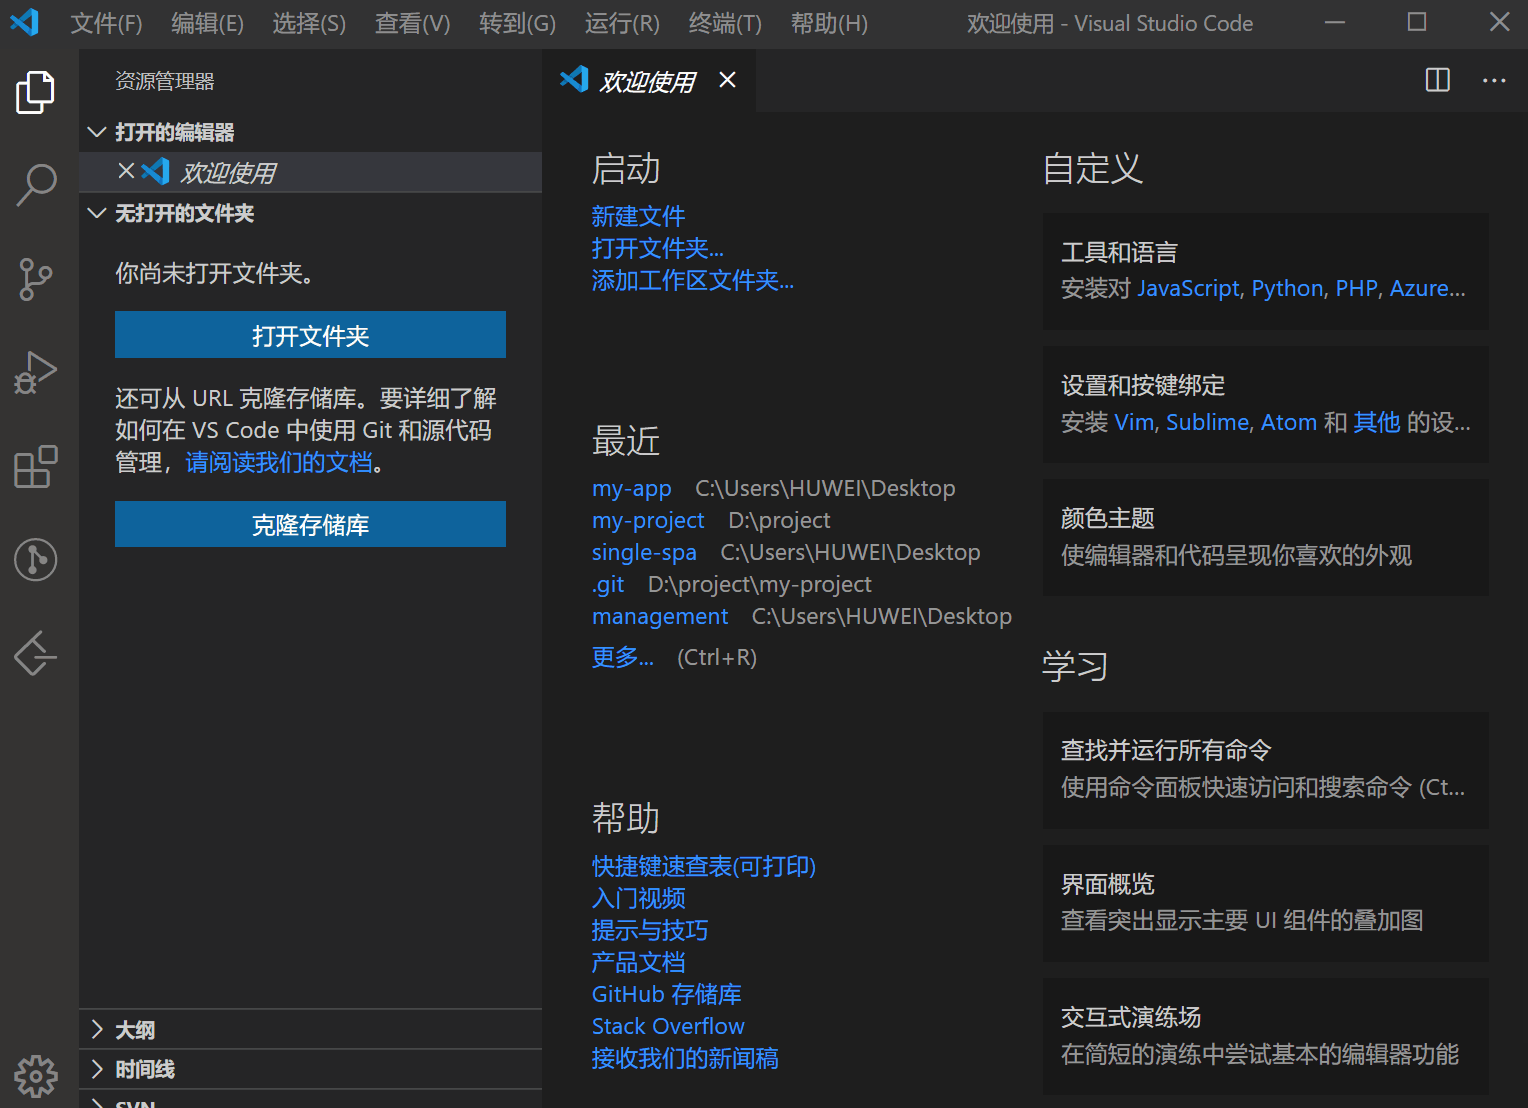This screenshot has height=1108, width=1528.
Task: Install PHP language support link
Action: click(x=1357, y=288)
